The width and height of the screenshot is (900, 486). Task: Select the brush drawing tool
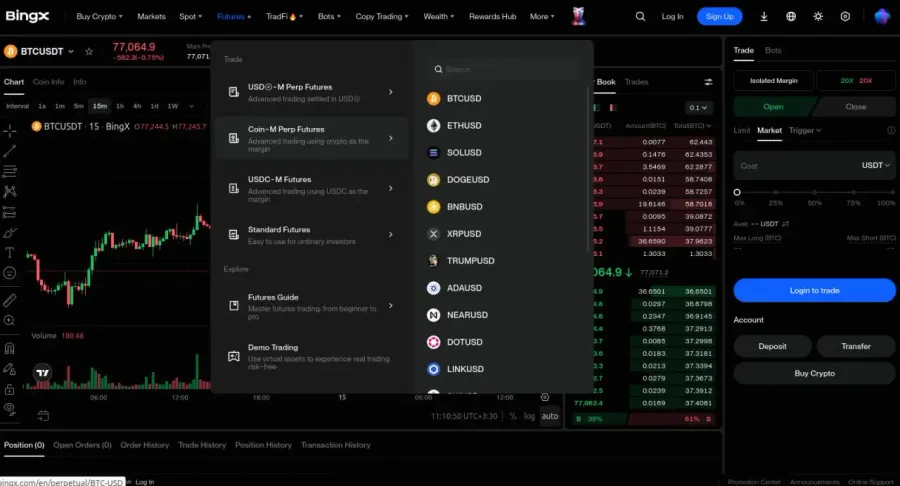point(10,232)
